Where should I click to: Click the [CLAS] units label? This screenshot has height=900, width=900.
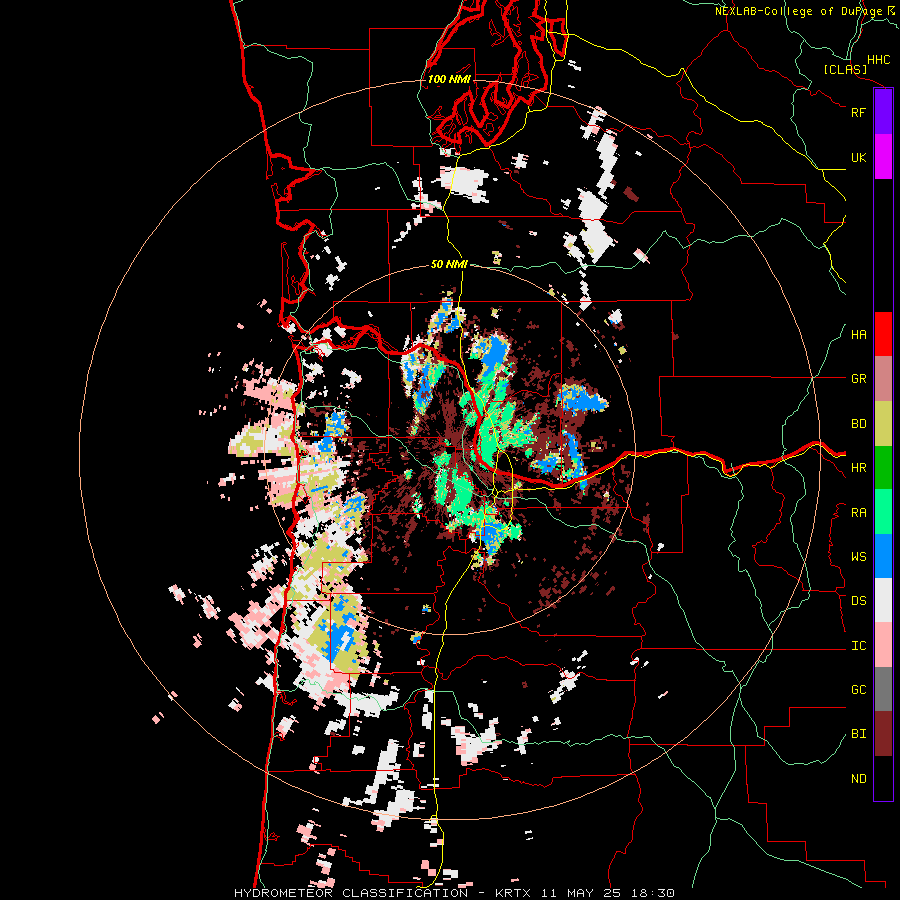coord(845,70)
